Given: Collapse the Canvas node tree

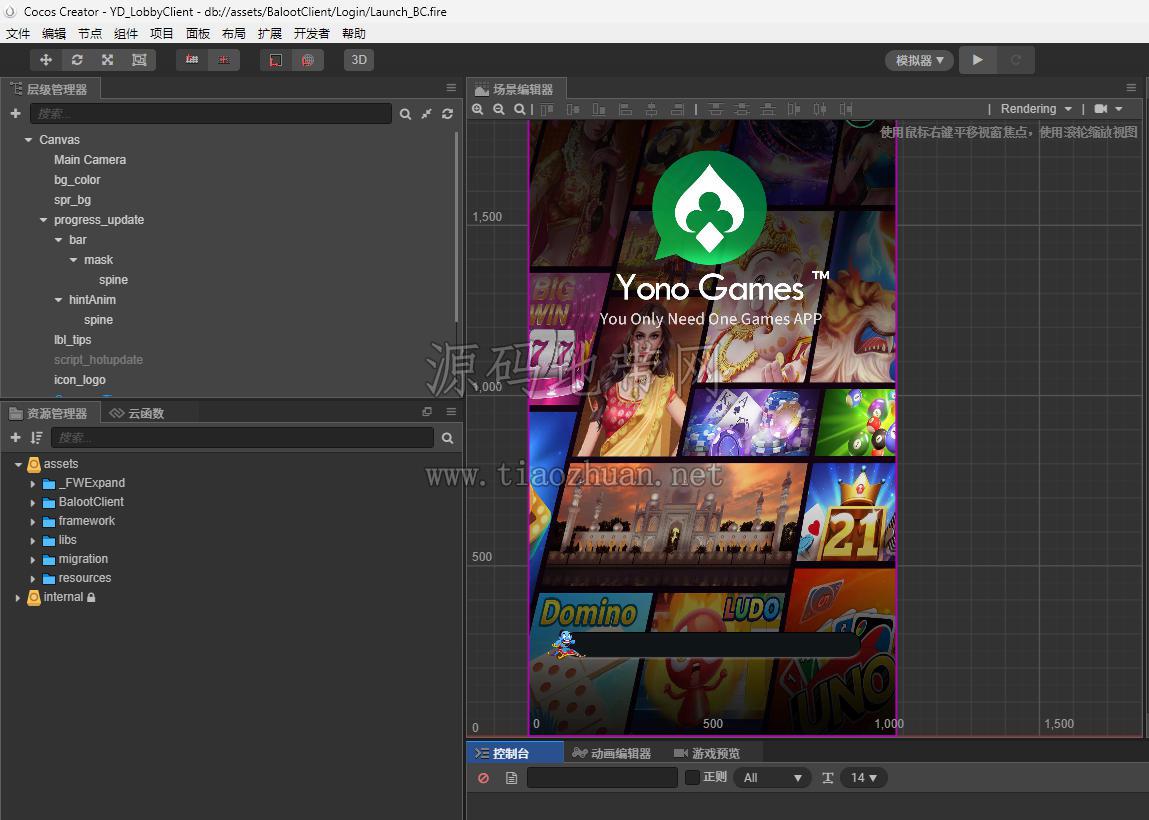Looking at the screenshot, I should point(29,139).
